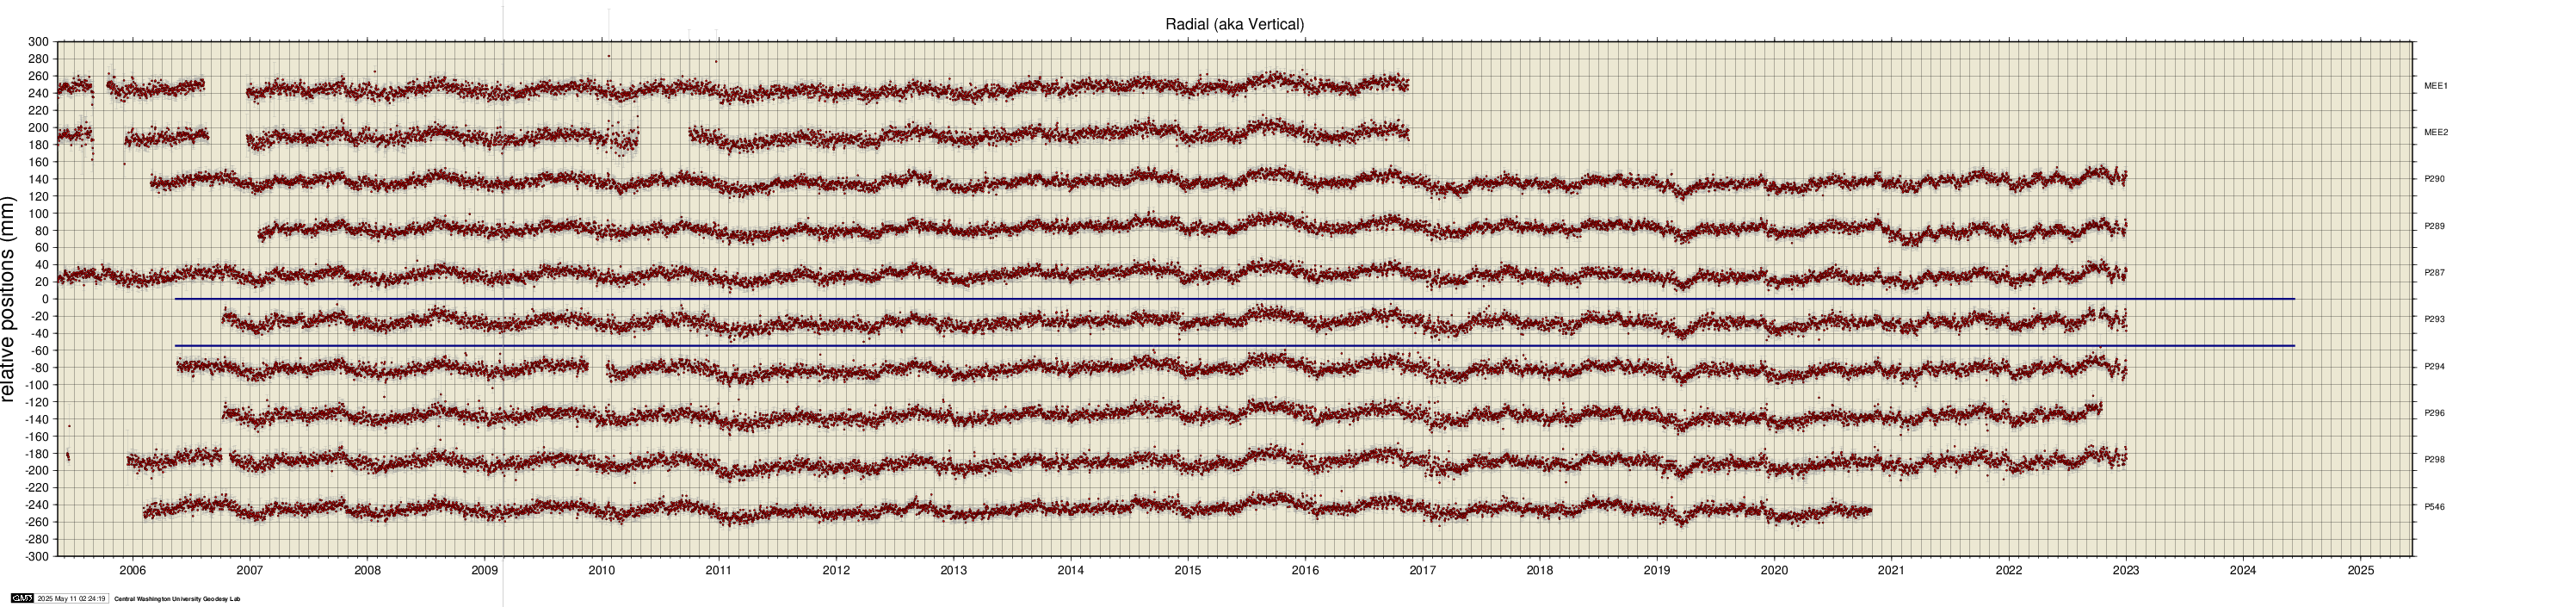This screenshot has width=2576, height=607.
Task: Select the 2020 year label
Action: tap(1774, 571)
